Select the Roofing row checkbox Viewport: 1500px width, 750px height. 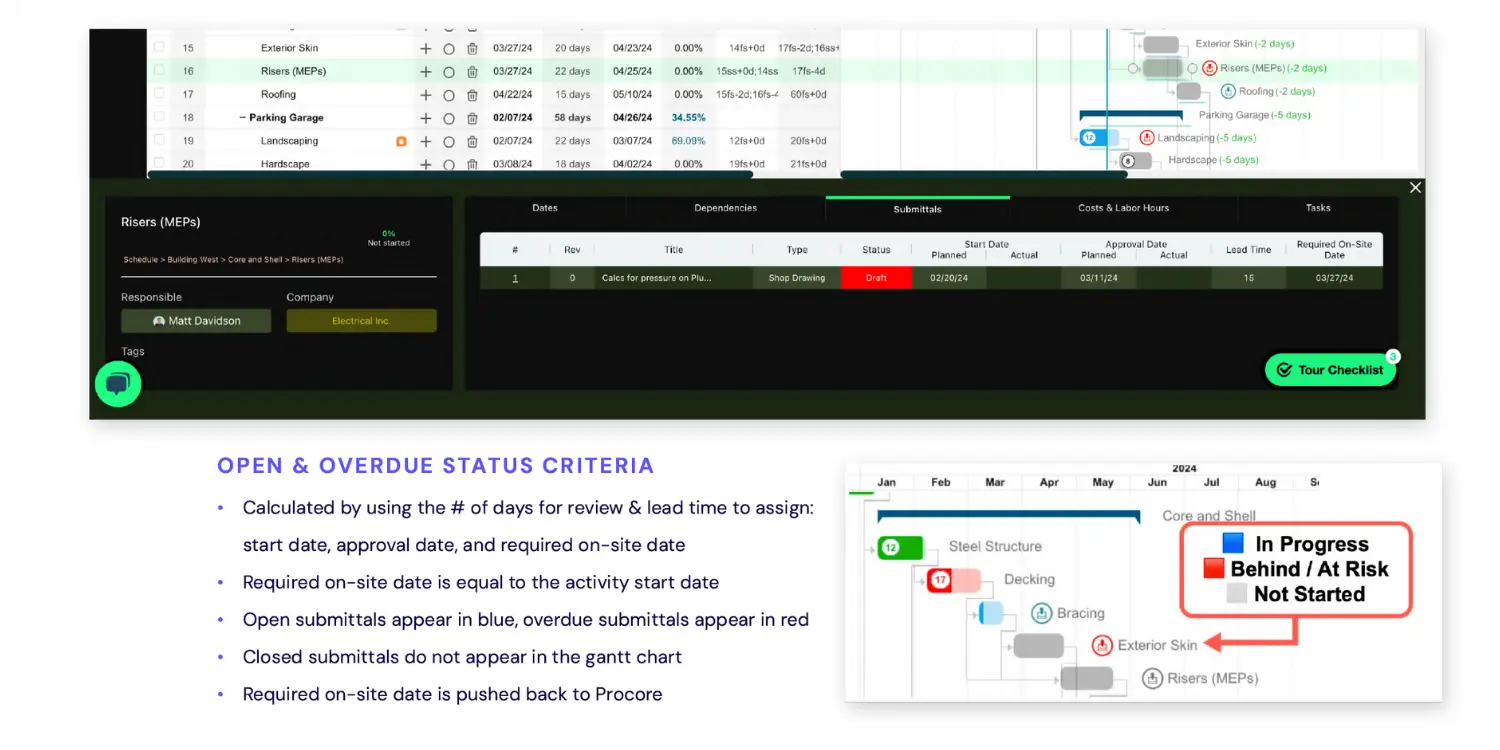pos(158,94)
